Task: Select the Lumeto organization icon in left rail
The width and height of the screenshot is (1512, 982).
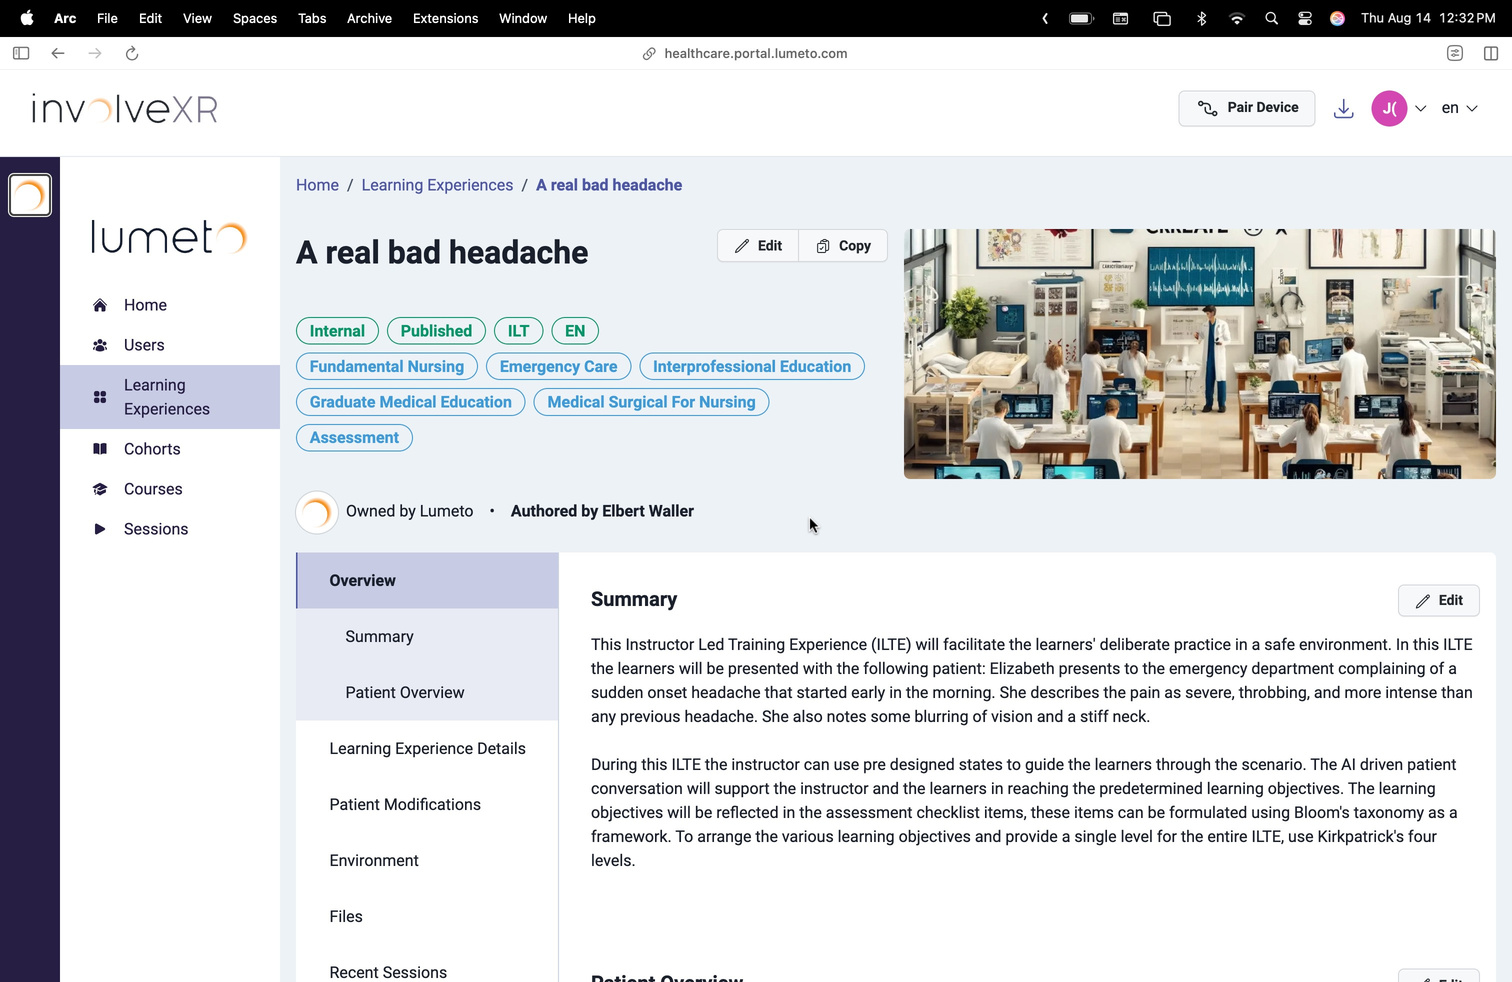Action: (30, 195)
